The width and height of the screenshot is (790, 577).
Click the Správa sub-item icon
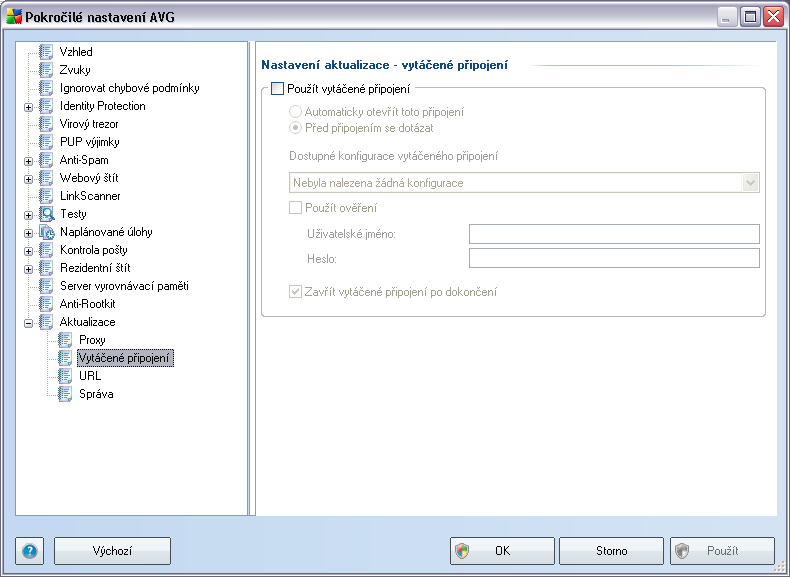click(x=65, y=394)
